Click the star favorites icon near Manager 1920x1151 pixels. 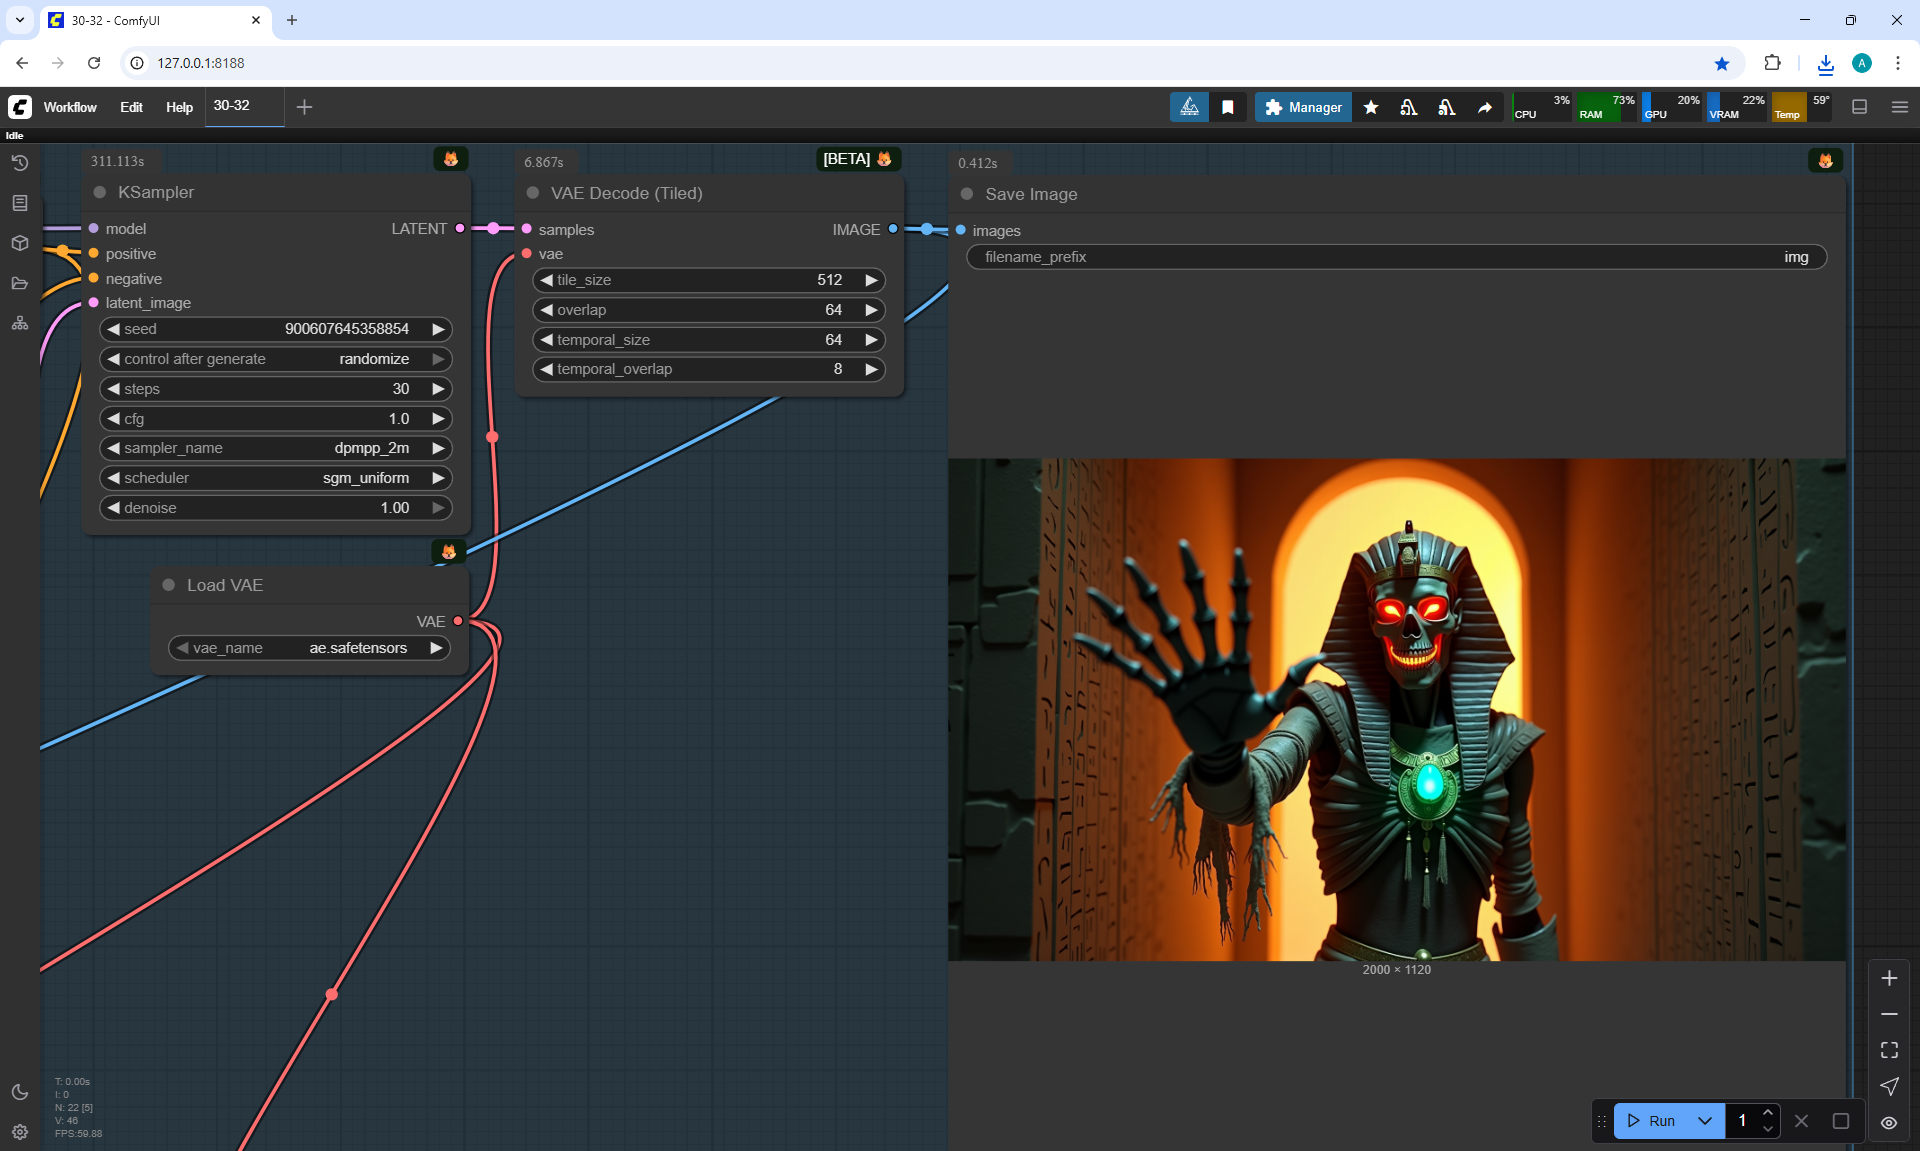pyautogui.click(x=1371, y=107)
